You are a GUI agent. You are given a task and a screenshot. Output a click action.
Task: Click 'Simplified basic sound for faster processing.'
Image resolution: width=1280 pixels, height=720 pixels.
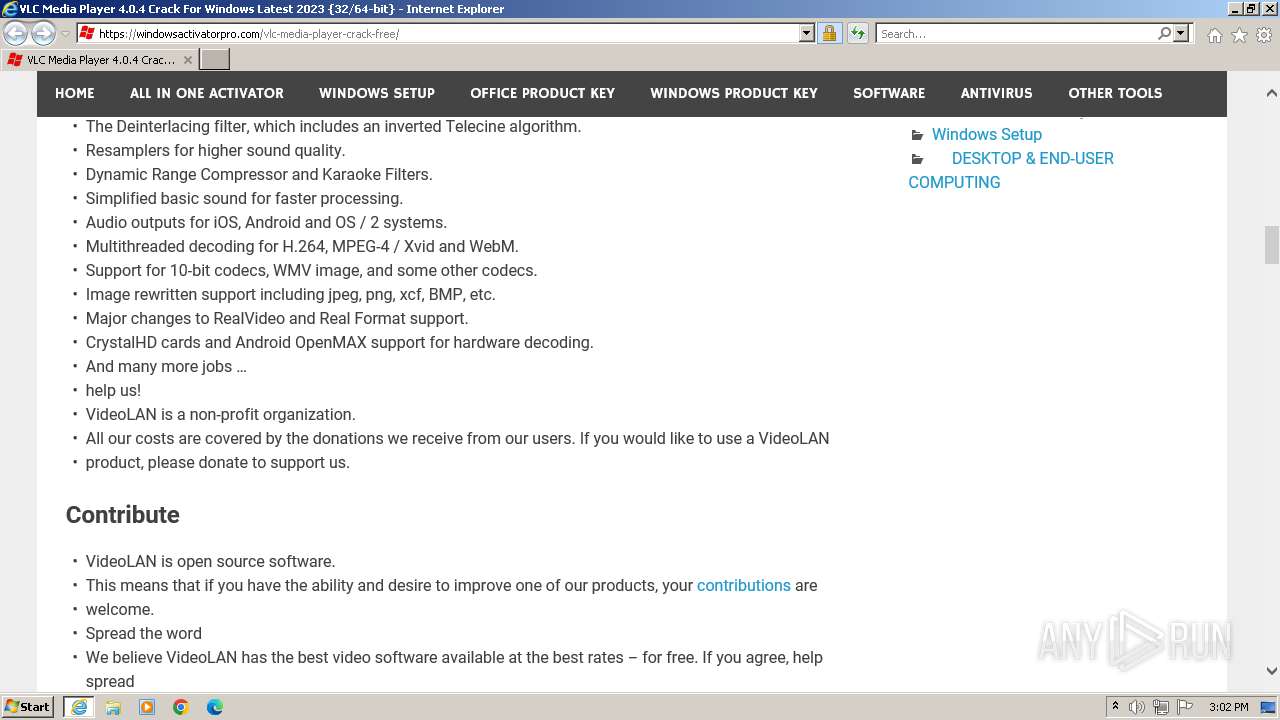[244, 198]
